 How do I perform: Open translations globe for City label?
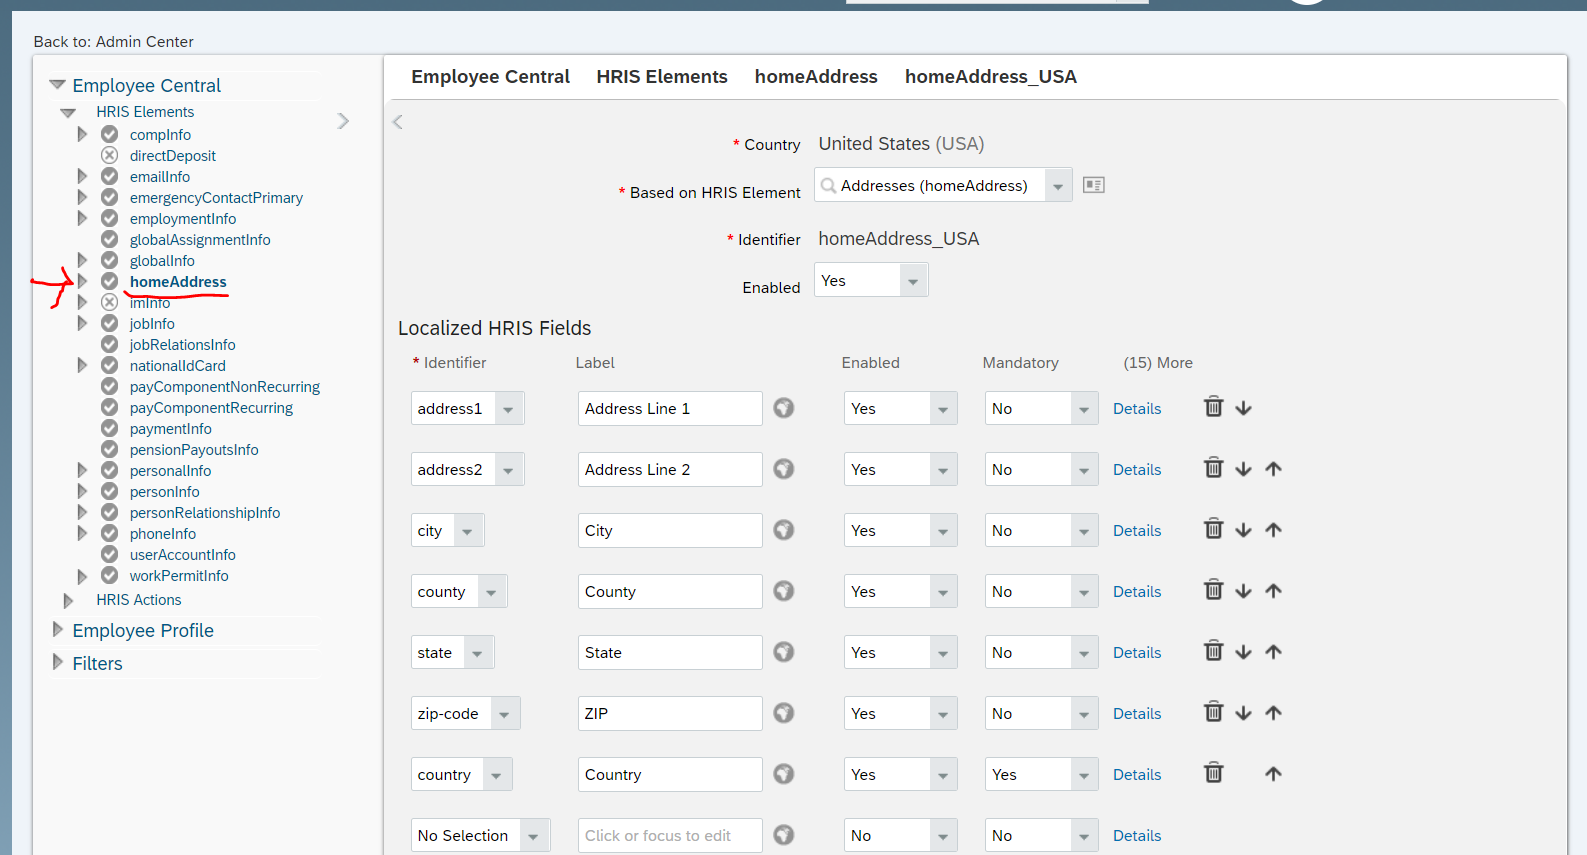coord(784,530)
